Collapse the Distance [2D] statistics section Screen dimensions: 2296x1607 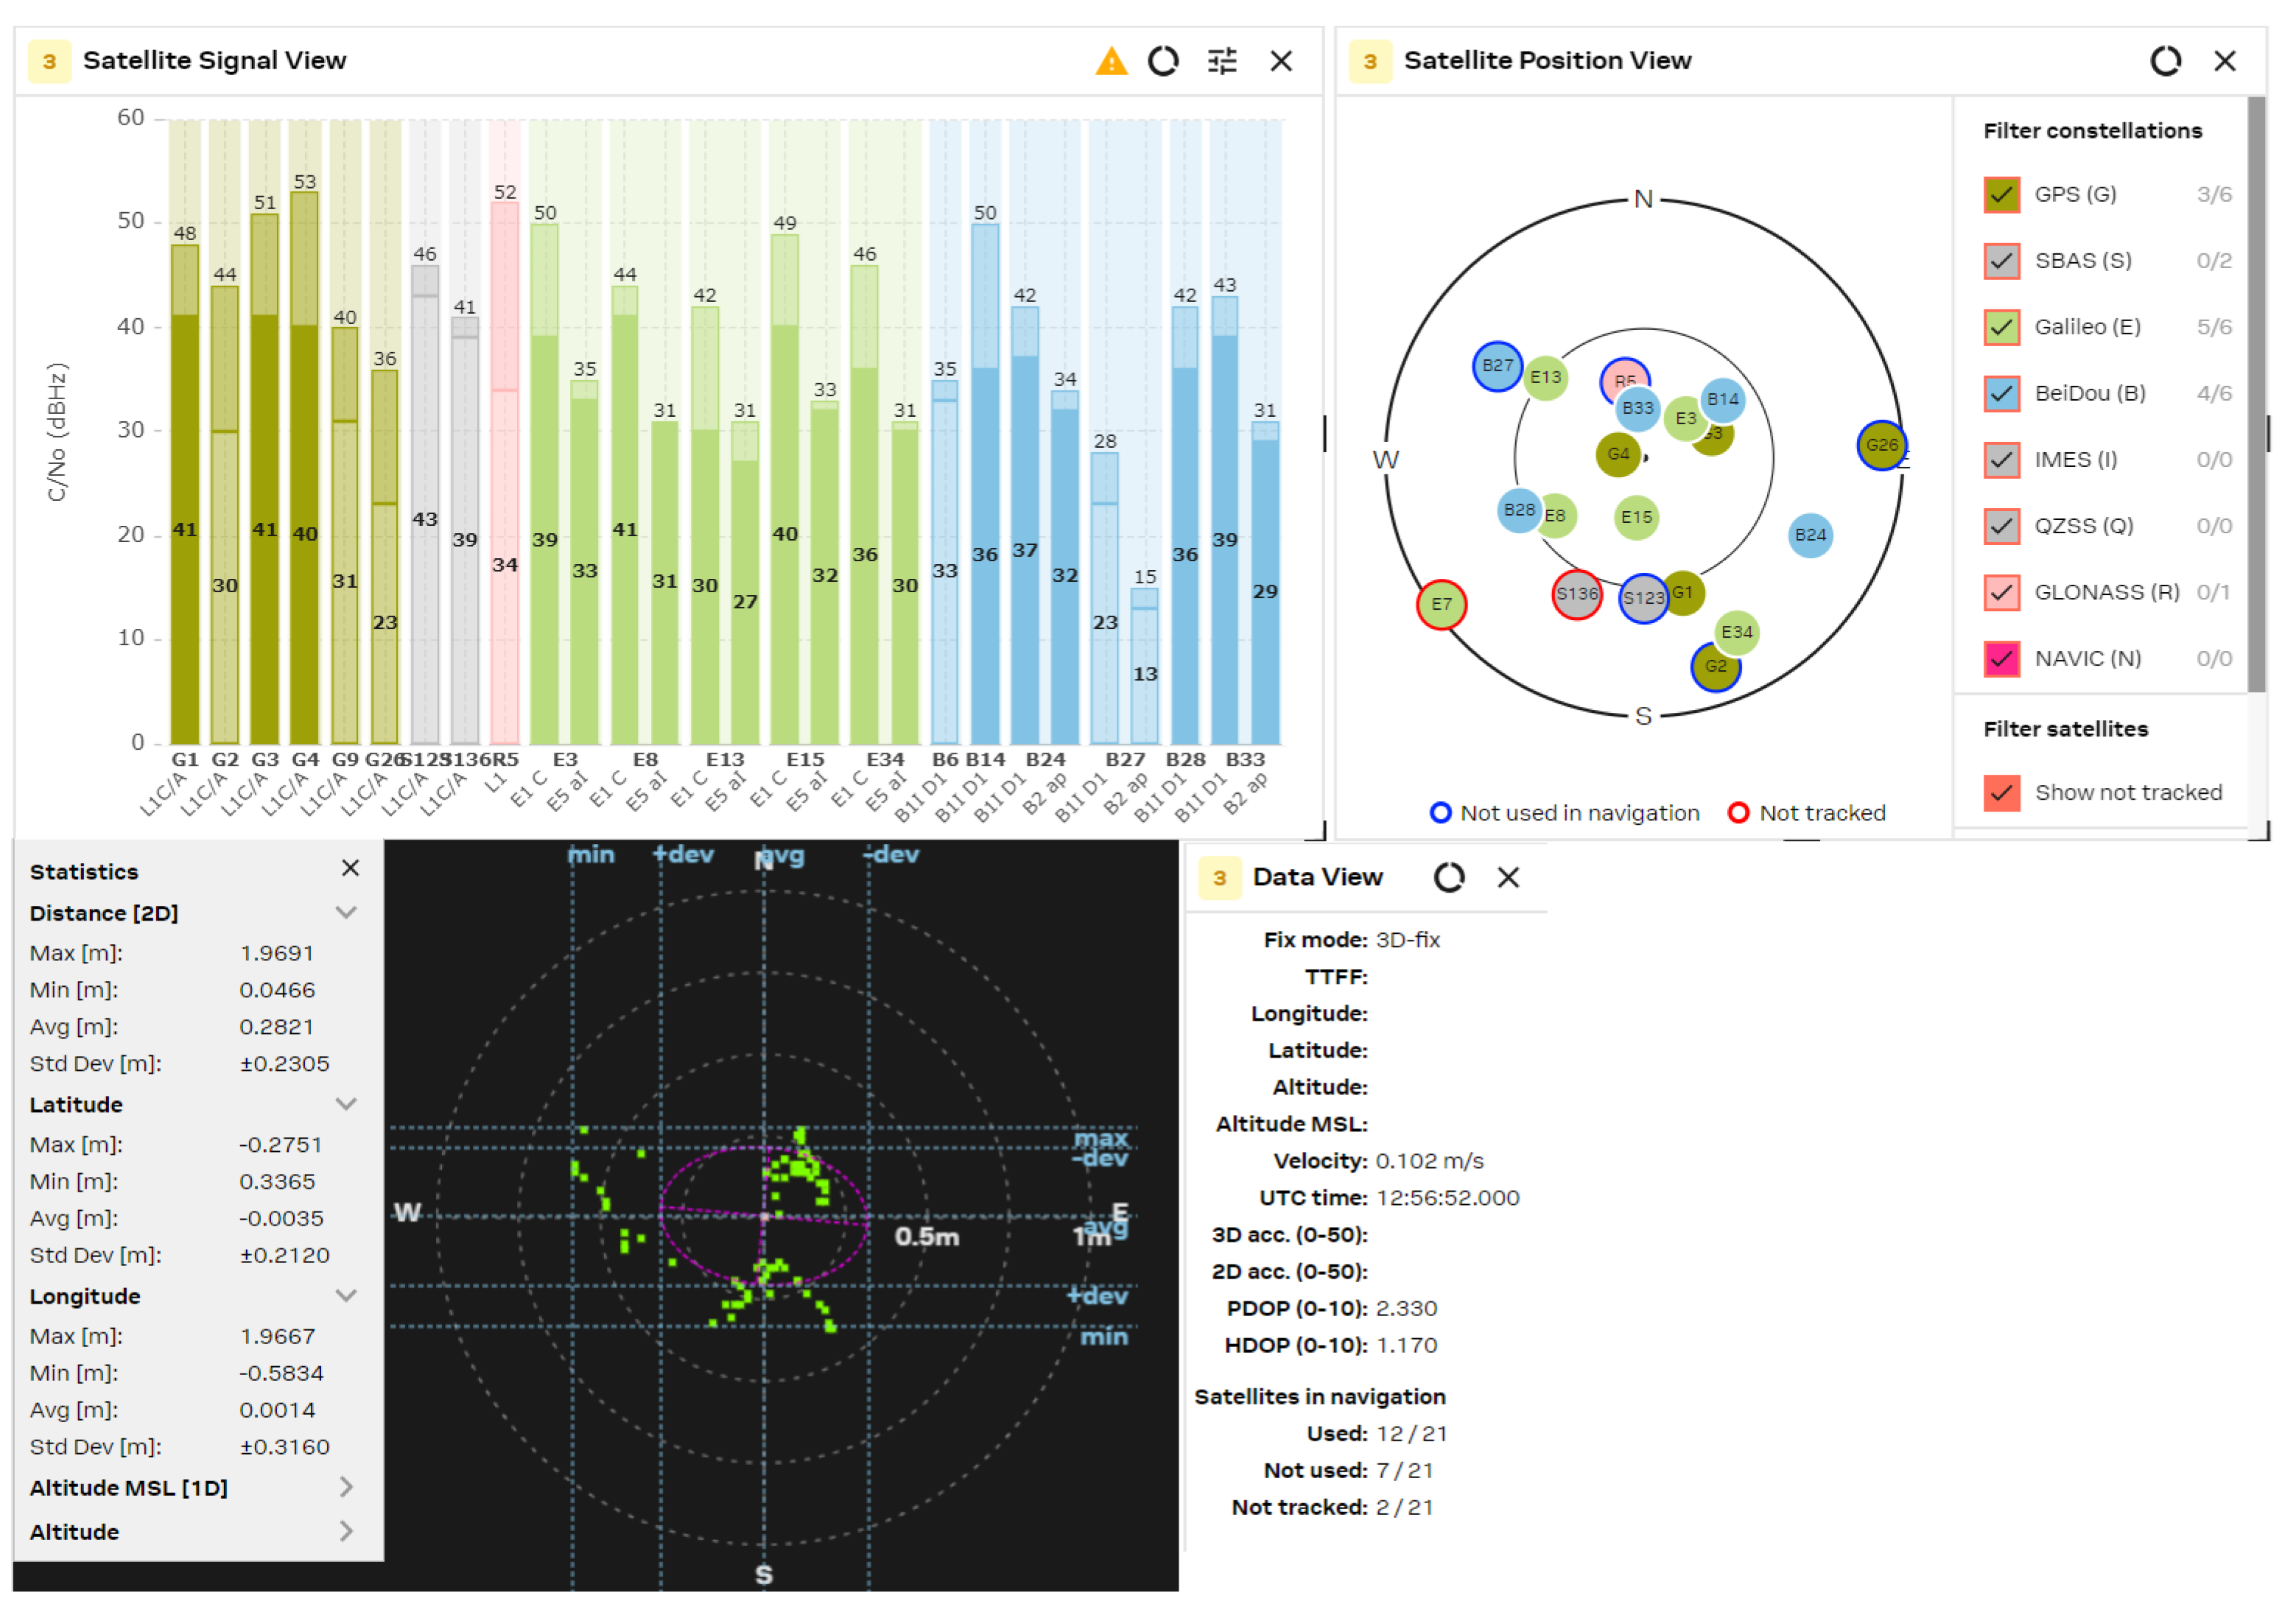[x=346, y=912]
